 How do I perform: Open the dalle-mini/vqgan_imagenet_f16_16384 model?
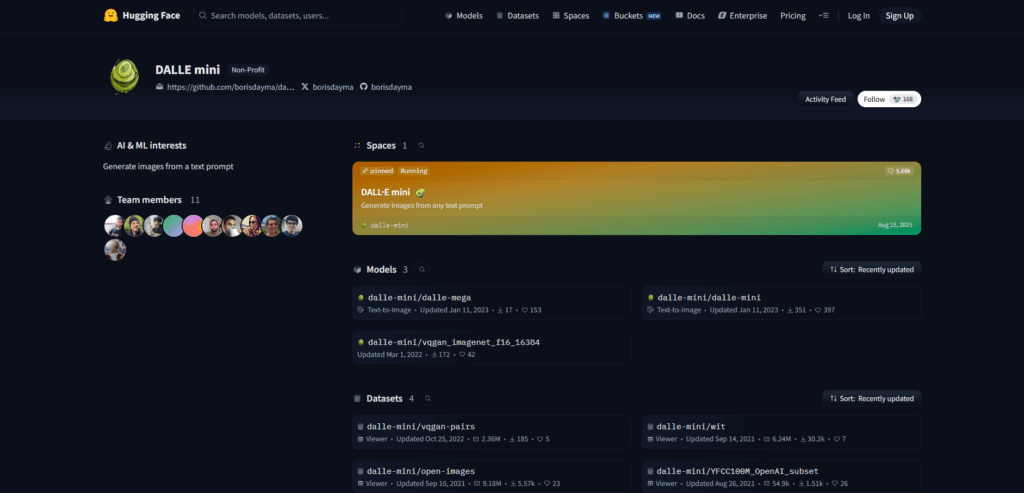click(492, 347)
